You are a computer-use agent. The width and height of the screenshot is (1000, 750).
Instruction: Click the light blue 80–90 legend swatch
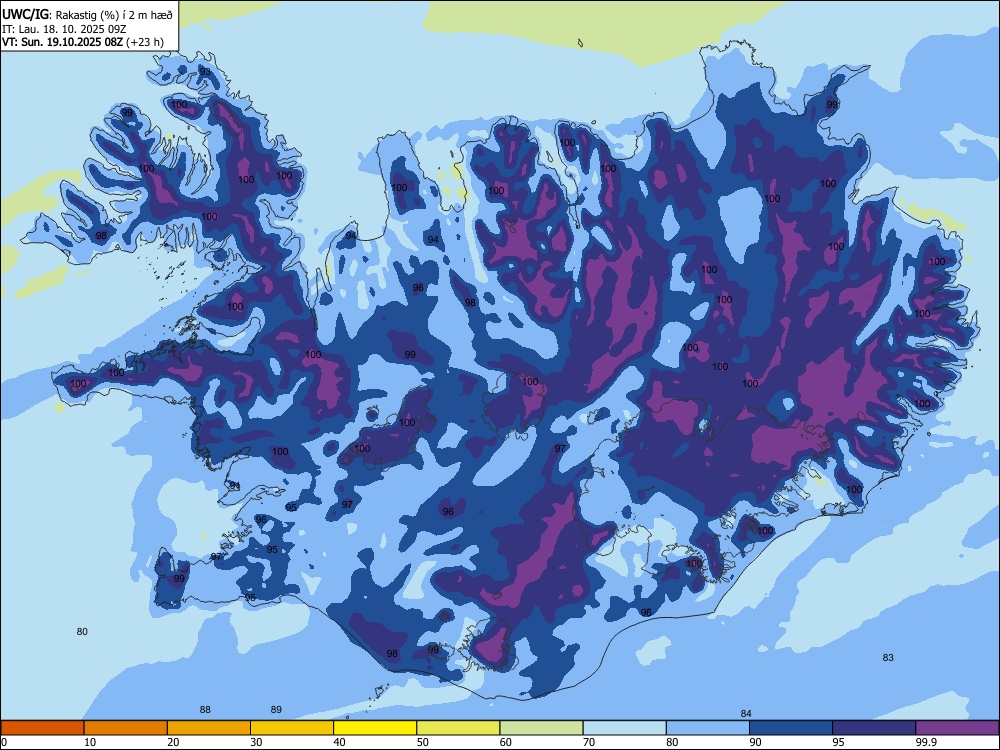pos(708,728)
